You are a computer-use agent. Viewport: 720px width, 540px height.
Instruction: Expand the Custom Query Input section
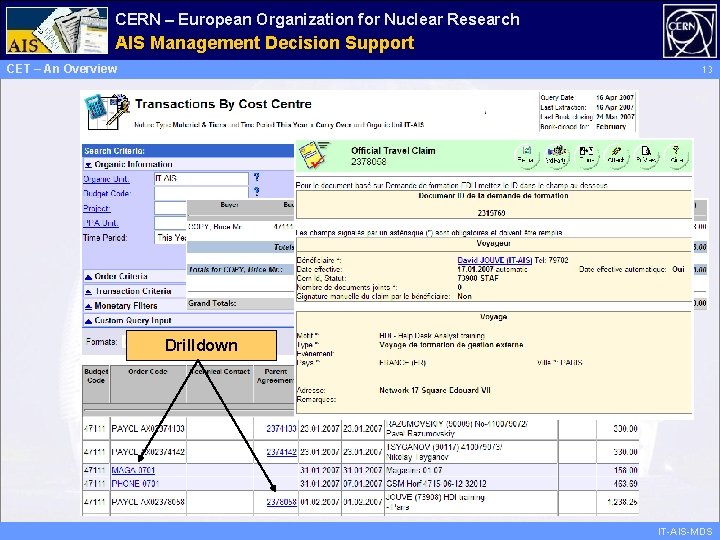point(89,321)
